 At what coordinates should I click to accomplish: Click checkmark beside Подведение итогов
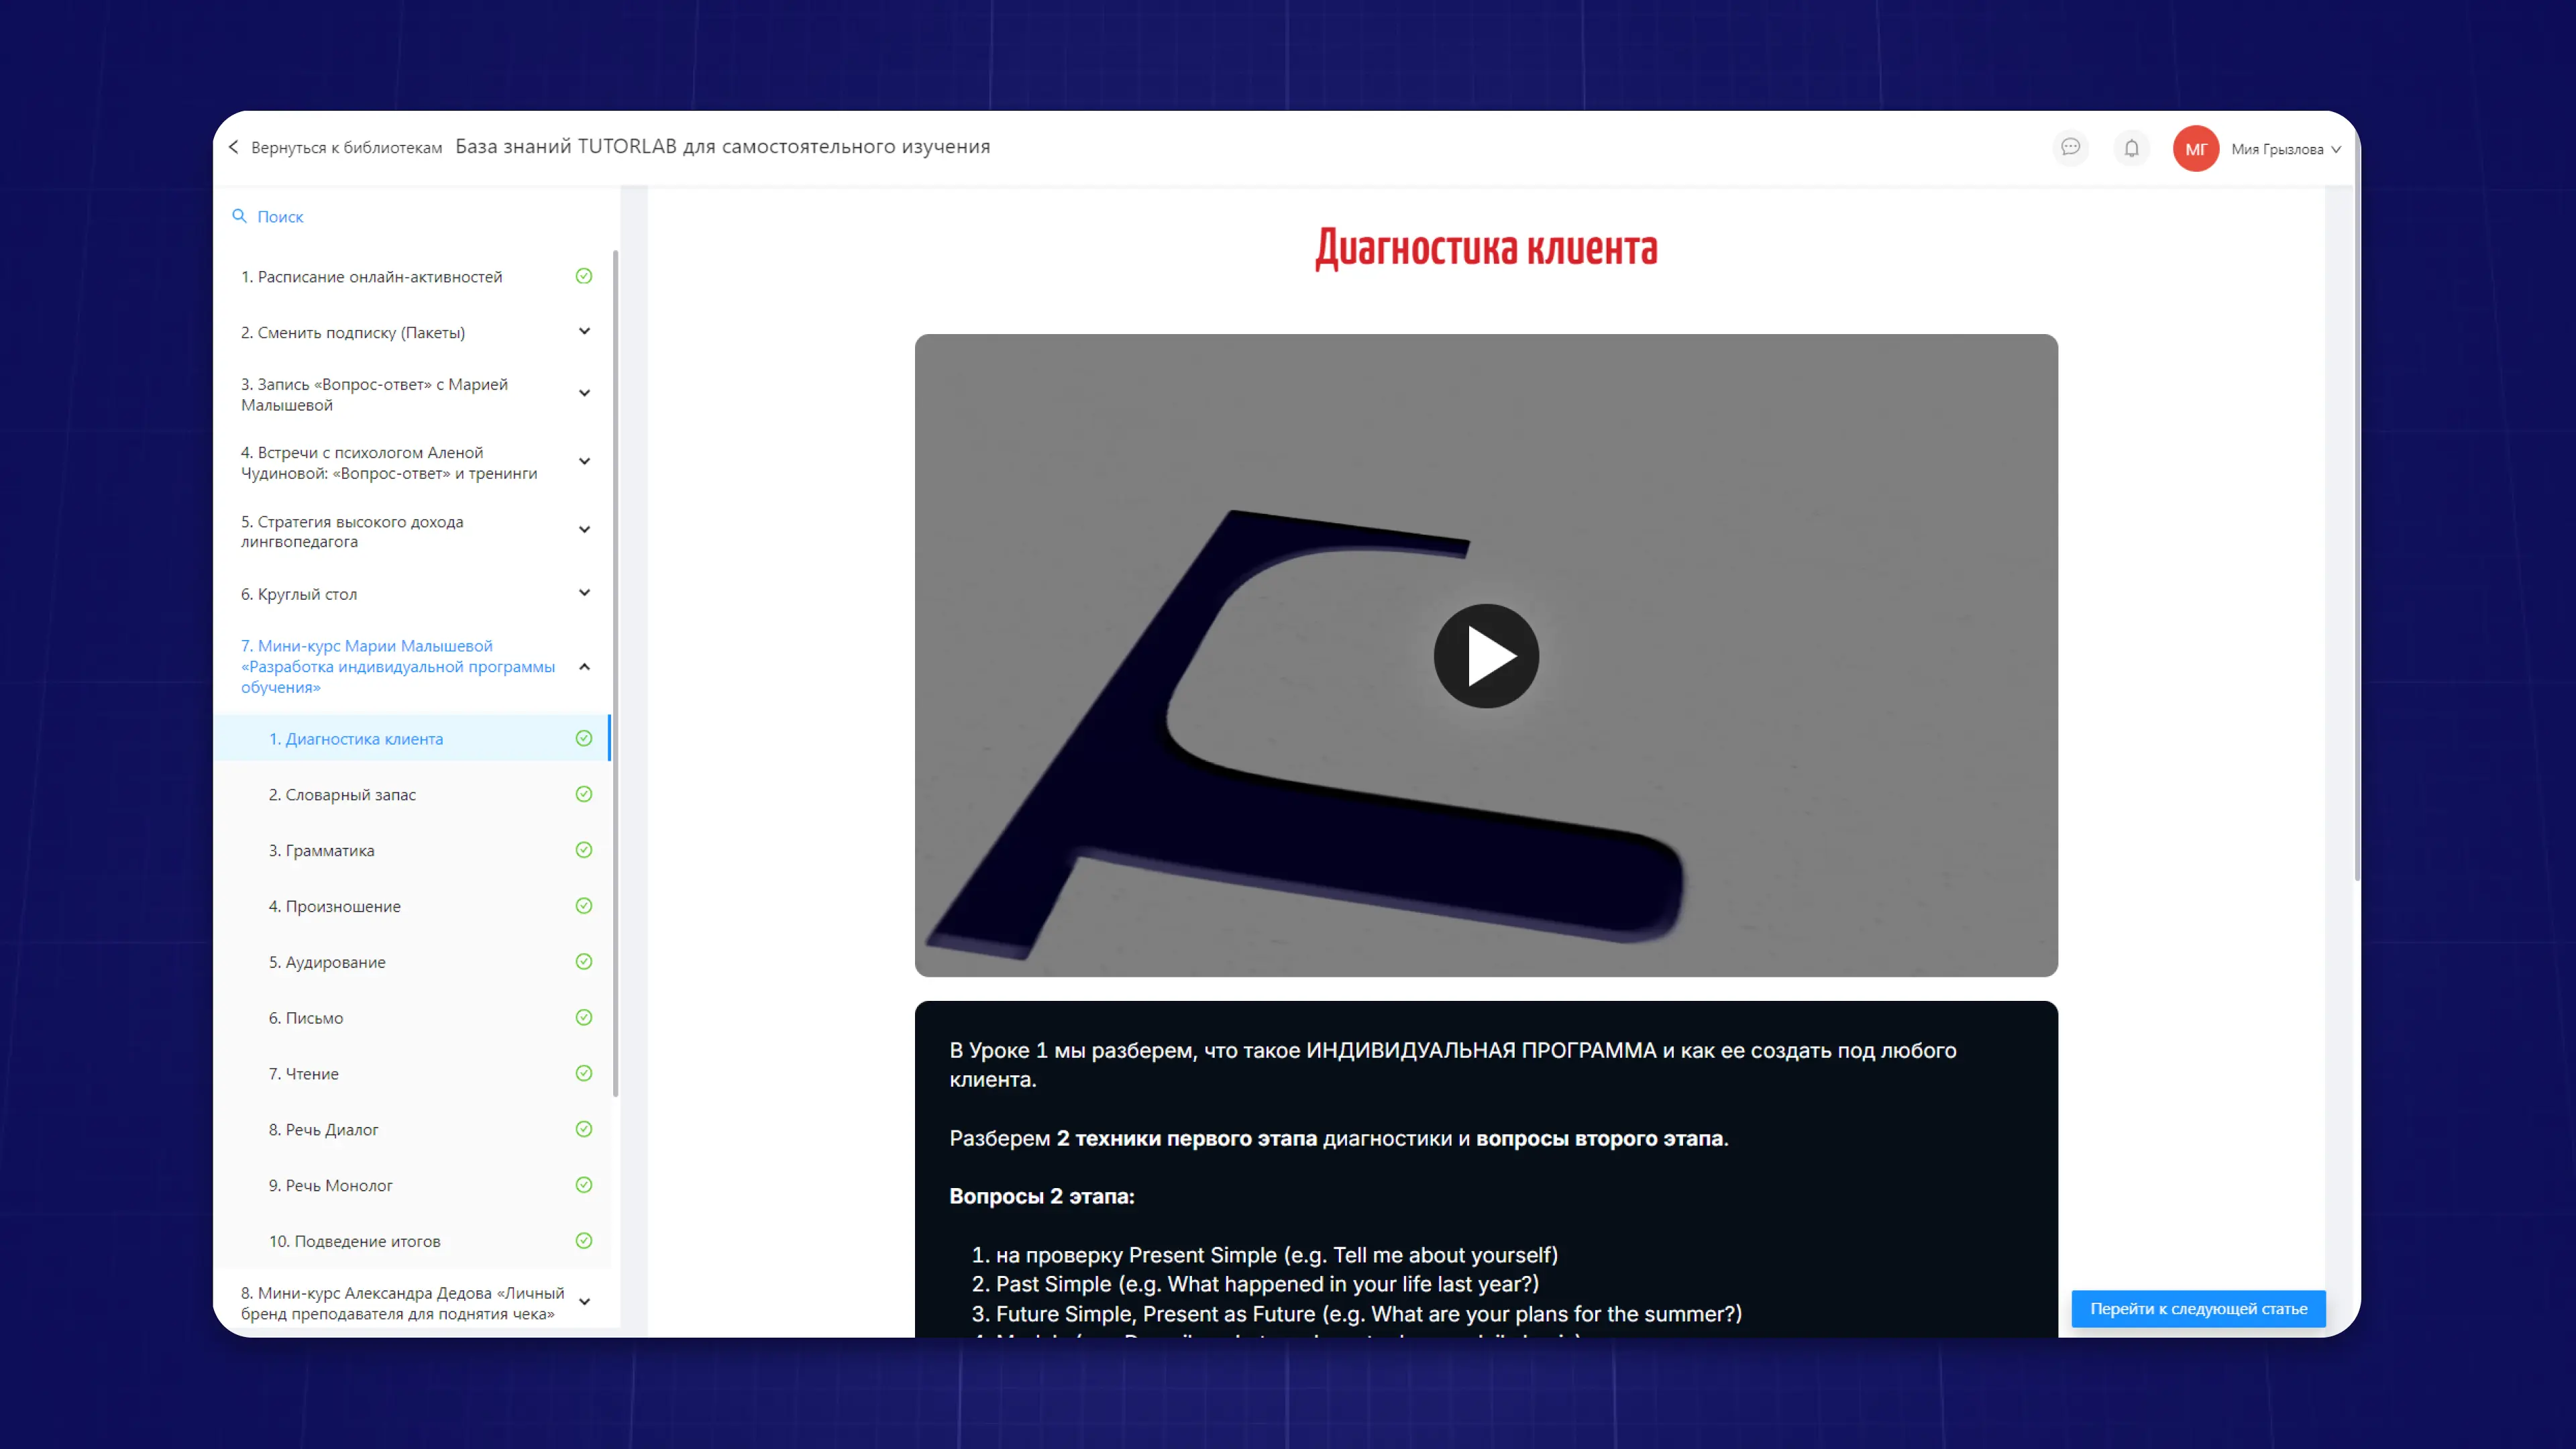(584, 1241)
